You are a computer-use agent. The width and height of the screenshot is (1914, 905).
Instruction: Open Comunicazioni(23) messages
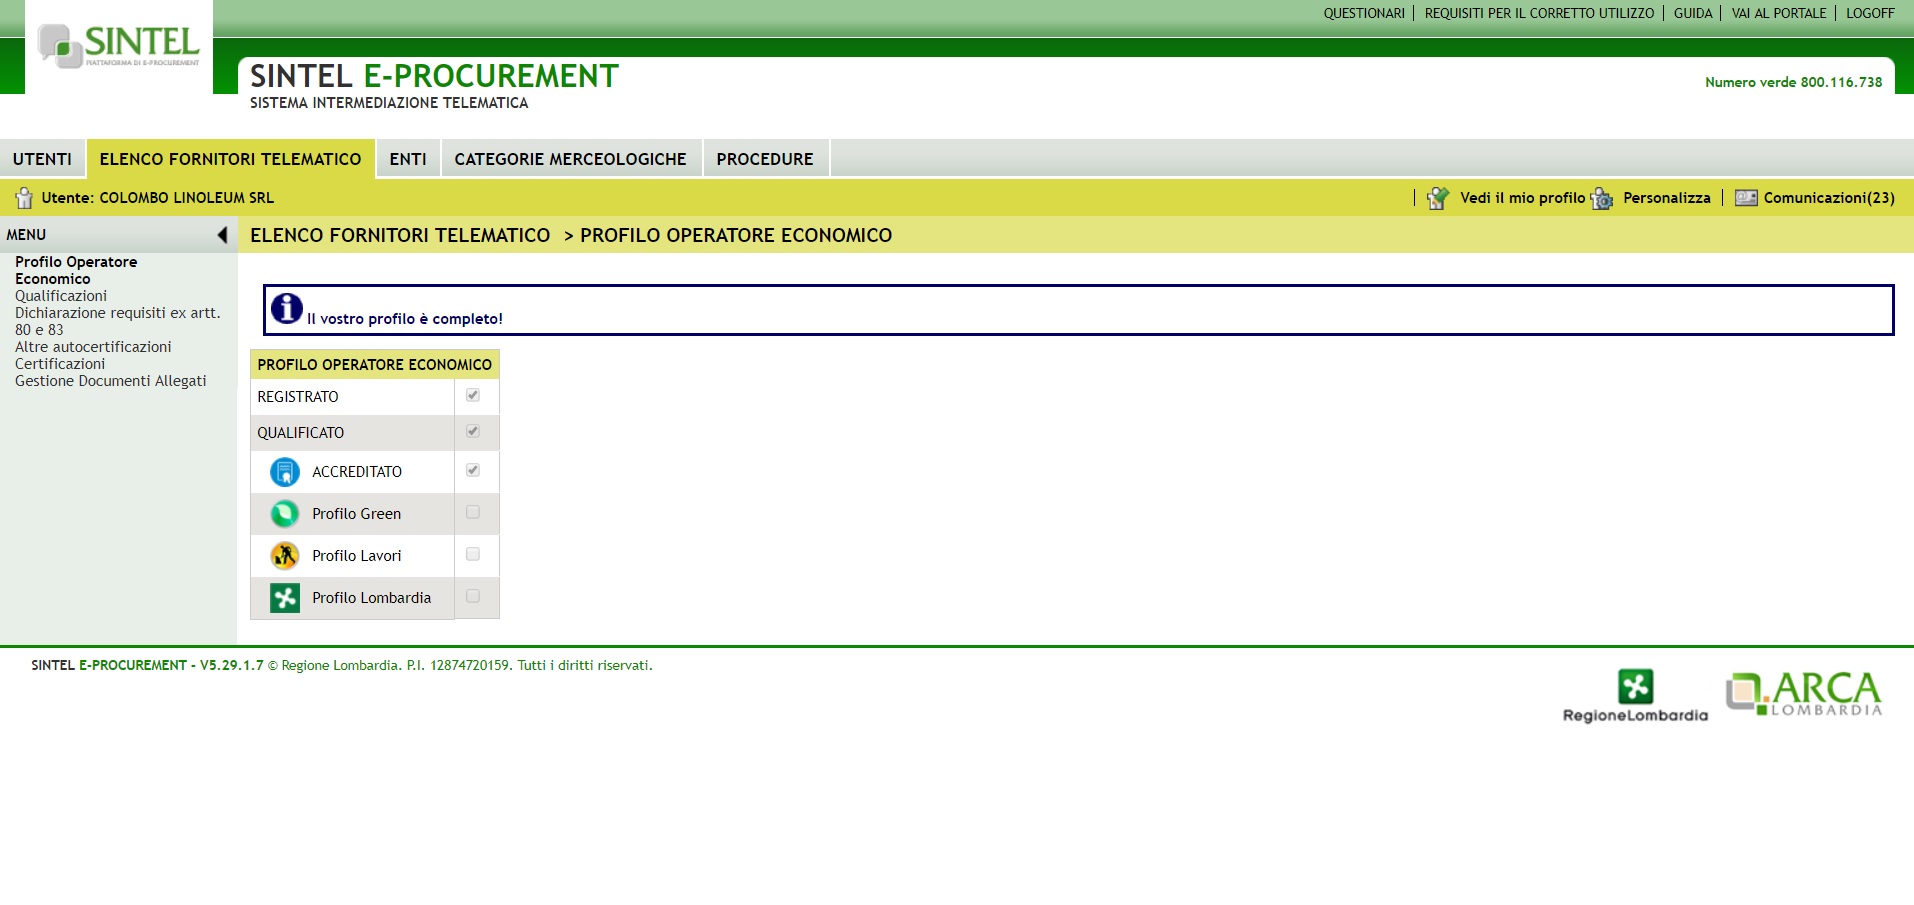[1829, 198]
